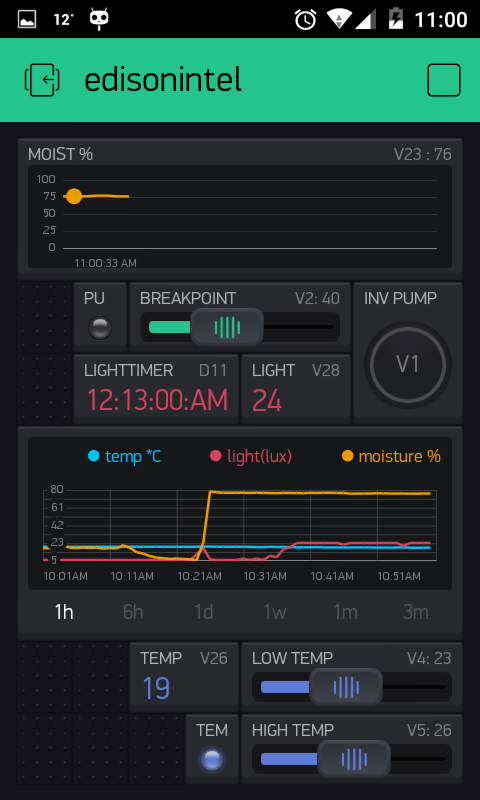Select the 1h time range tab
Image resolution: width=480 pixels, height=800 pixels.
(64, 611)
